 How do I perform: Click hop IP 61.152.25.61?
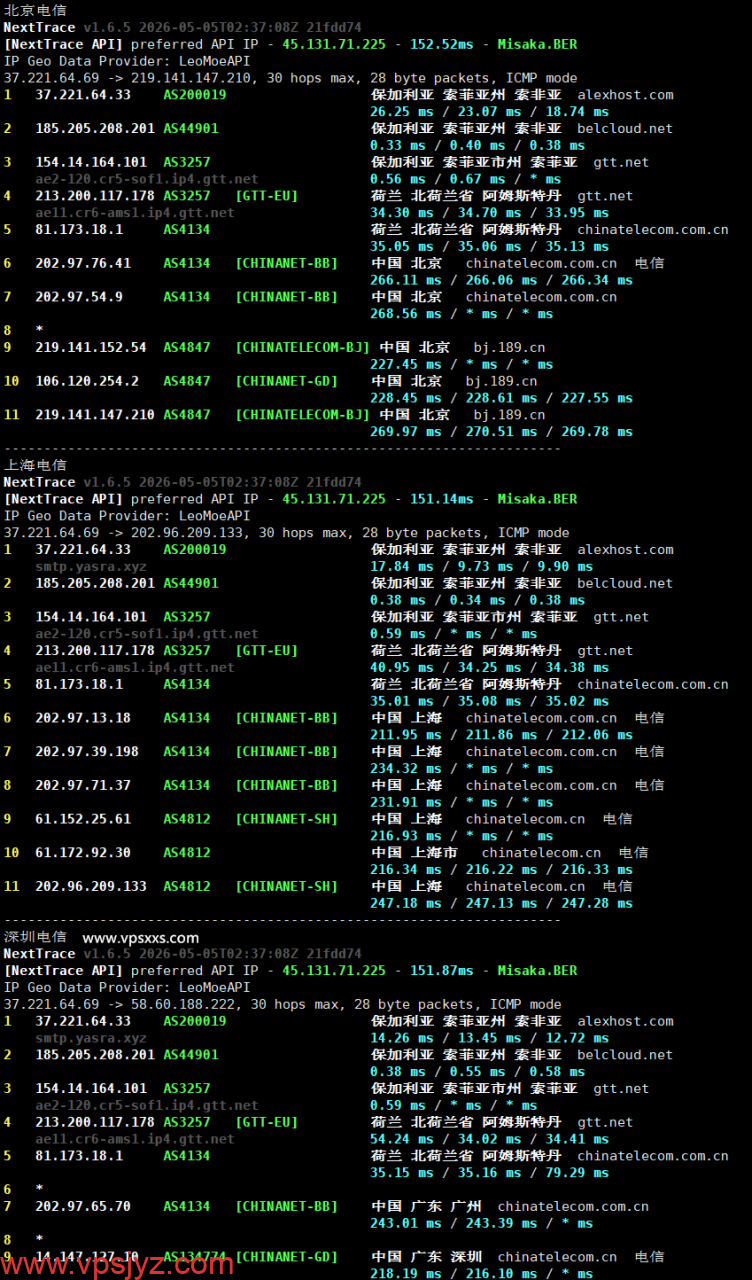83,819
